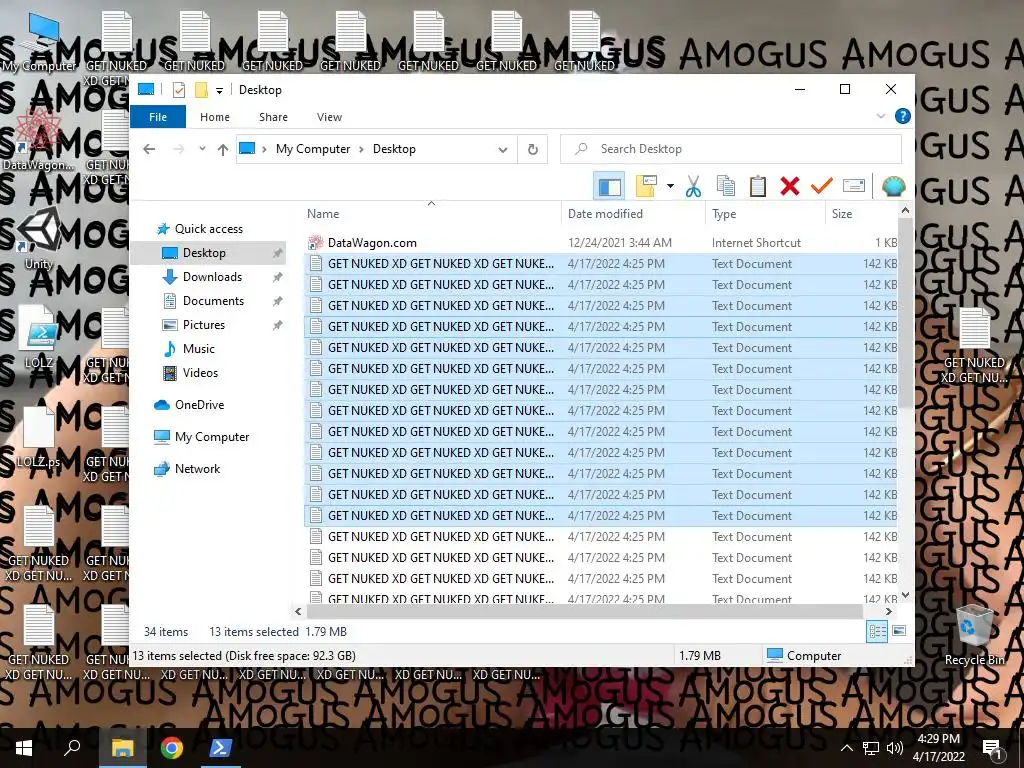The image size is (1024, 768).
Task: Go back with the Back arrow
Action: (149, 149)
